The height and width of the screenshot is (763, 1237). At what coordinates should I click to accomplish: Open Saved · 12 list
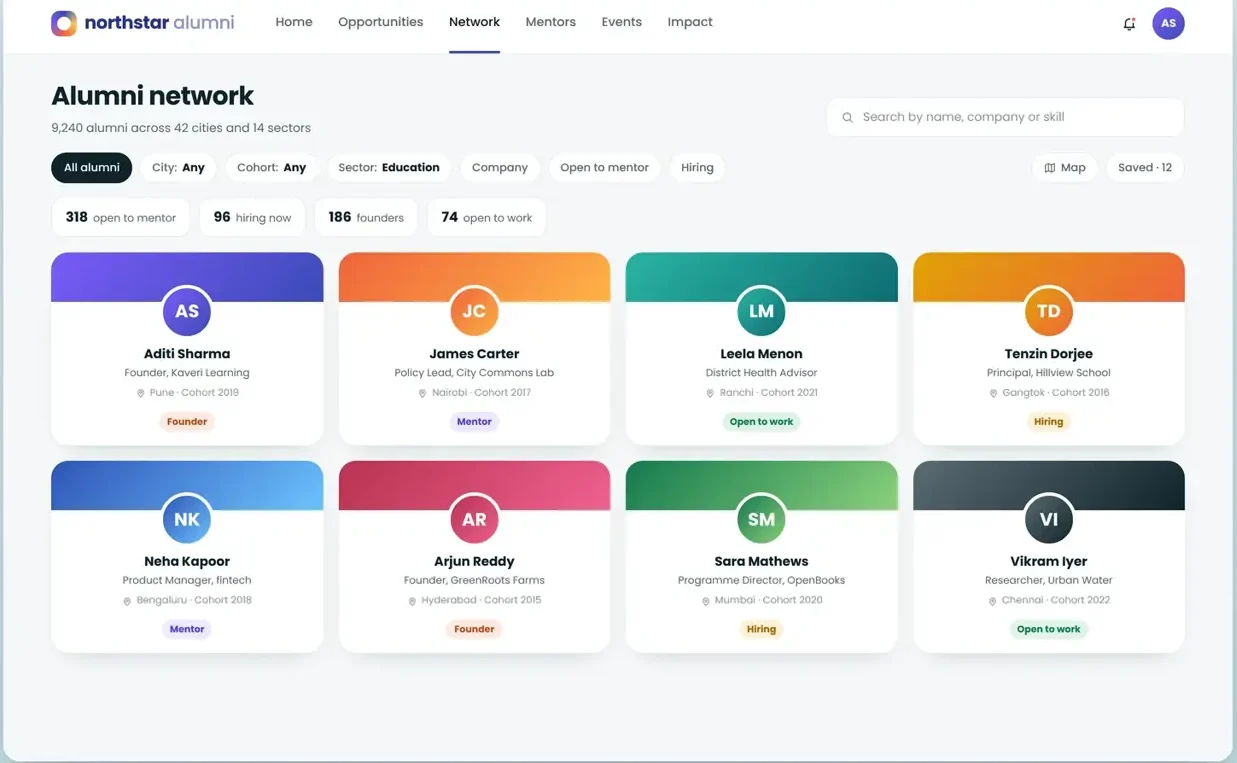coord(1145,168)
